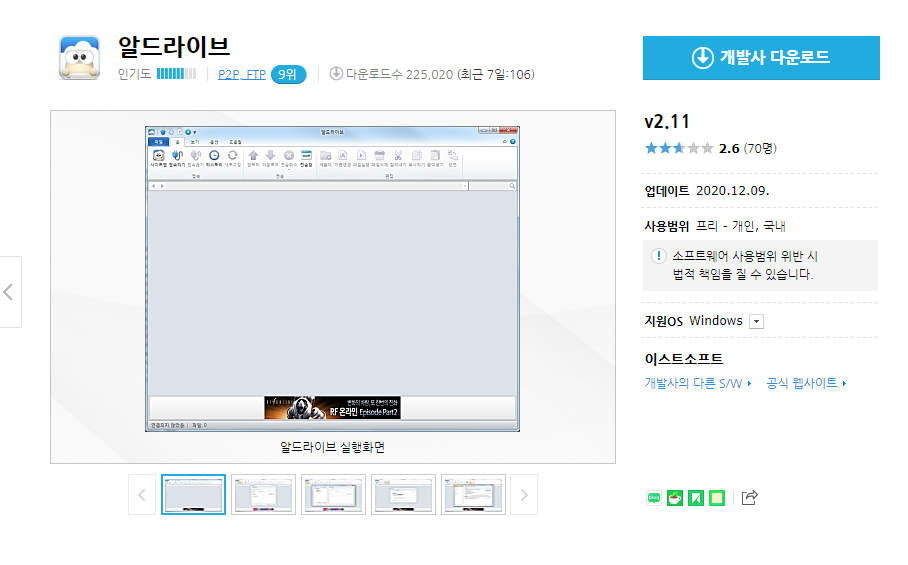Click the download count arrow icon
This screenshot has height=565, width=908.
(336, 74)
